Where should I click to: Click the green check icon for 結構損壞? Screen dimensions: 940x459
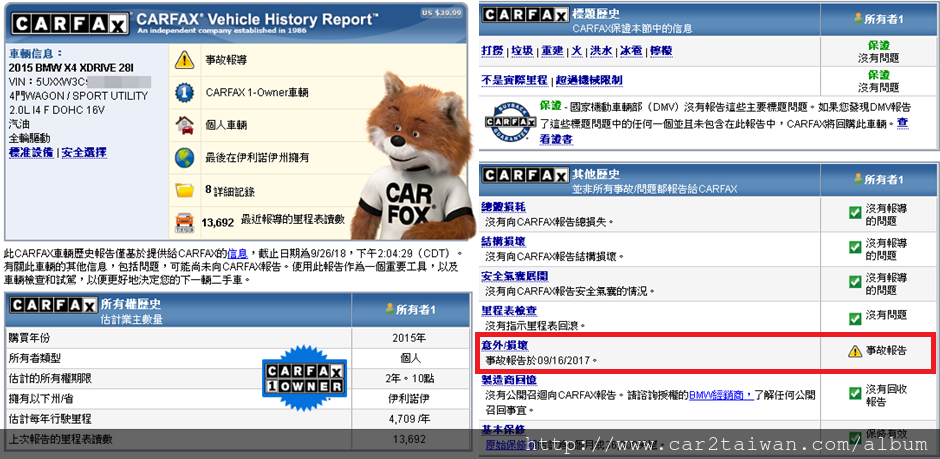point(855,247)
